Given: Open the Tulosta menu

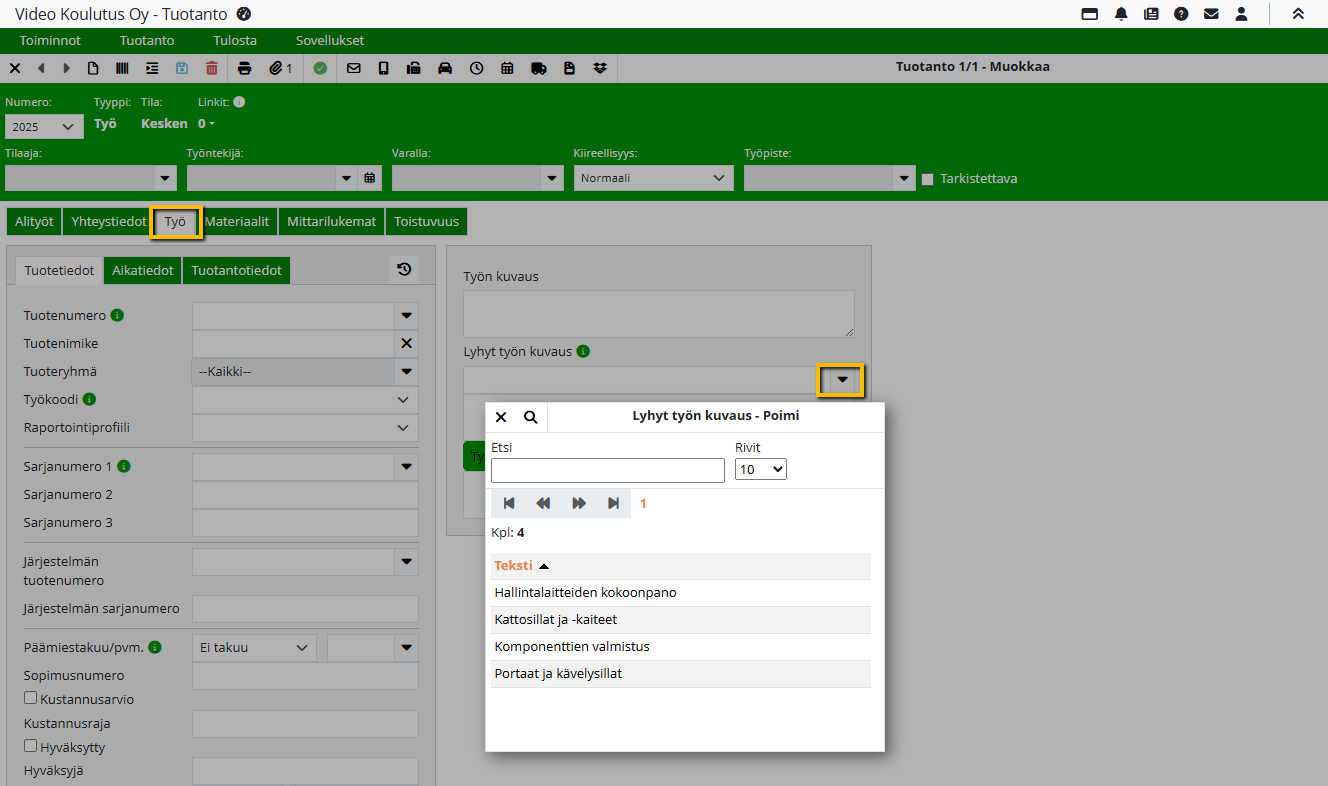Looking at the screenshot, I should (x=235, y=41).
